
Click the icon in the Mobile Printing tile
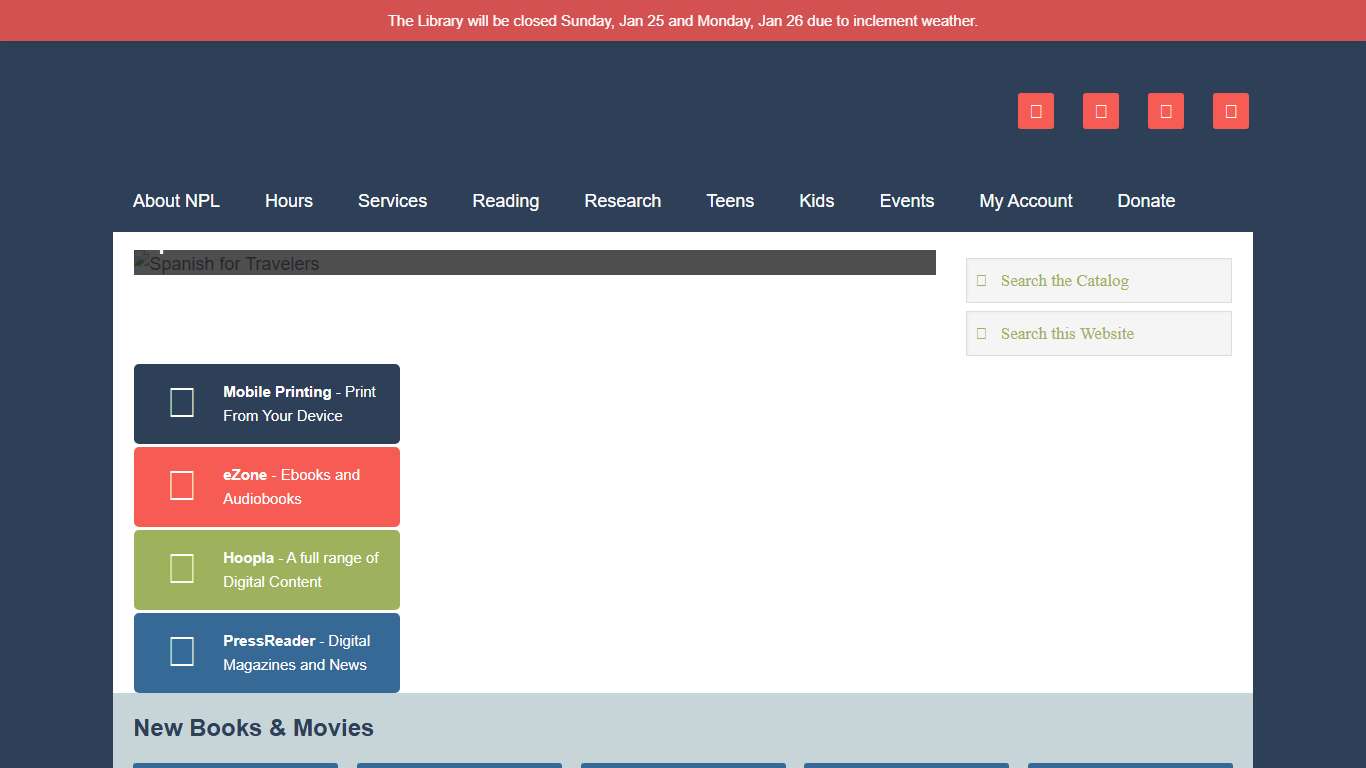tap(182, 403)
